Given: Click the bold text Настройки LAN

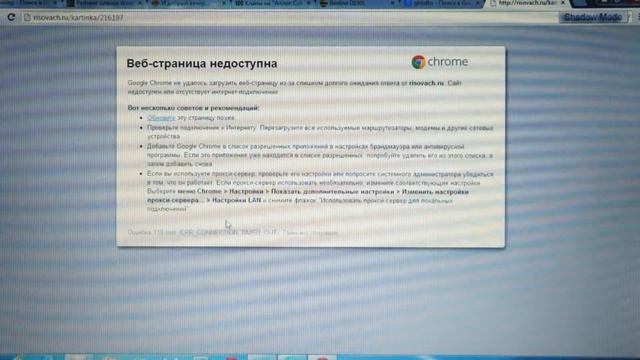Looking at the screenshot, I should click(x=236, y=200).
